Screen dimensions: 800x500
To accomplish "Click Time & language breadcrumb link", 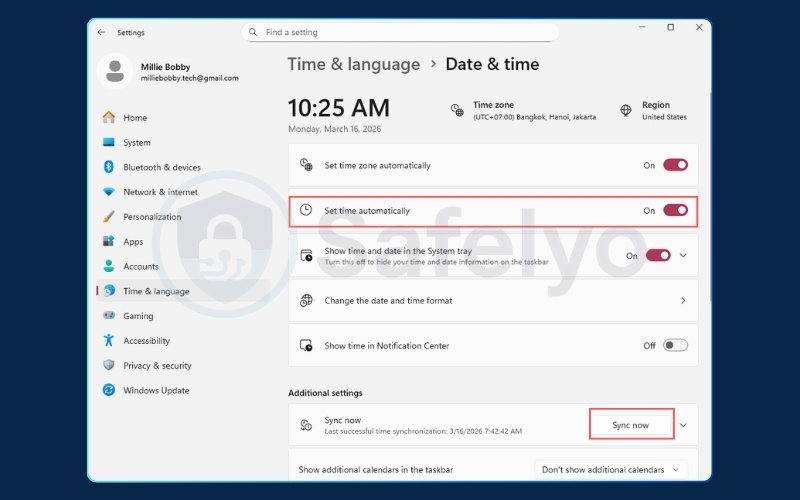I will [354, 64].
